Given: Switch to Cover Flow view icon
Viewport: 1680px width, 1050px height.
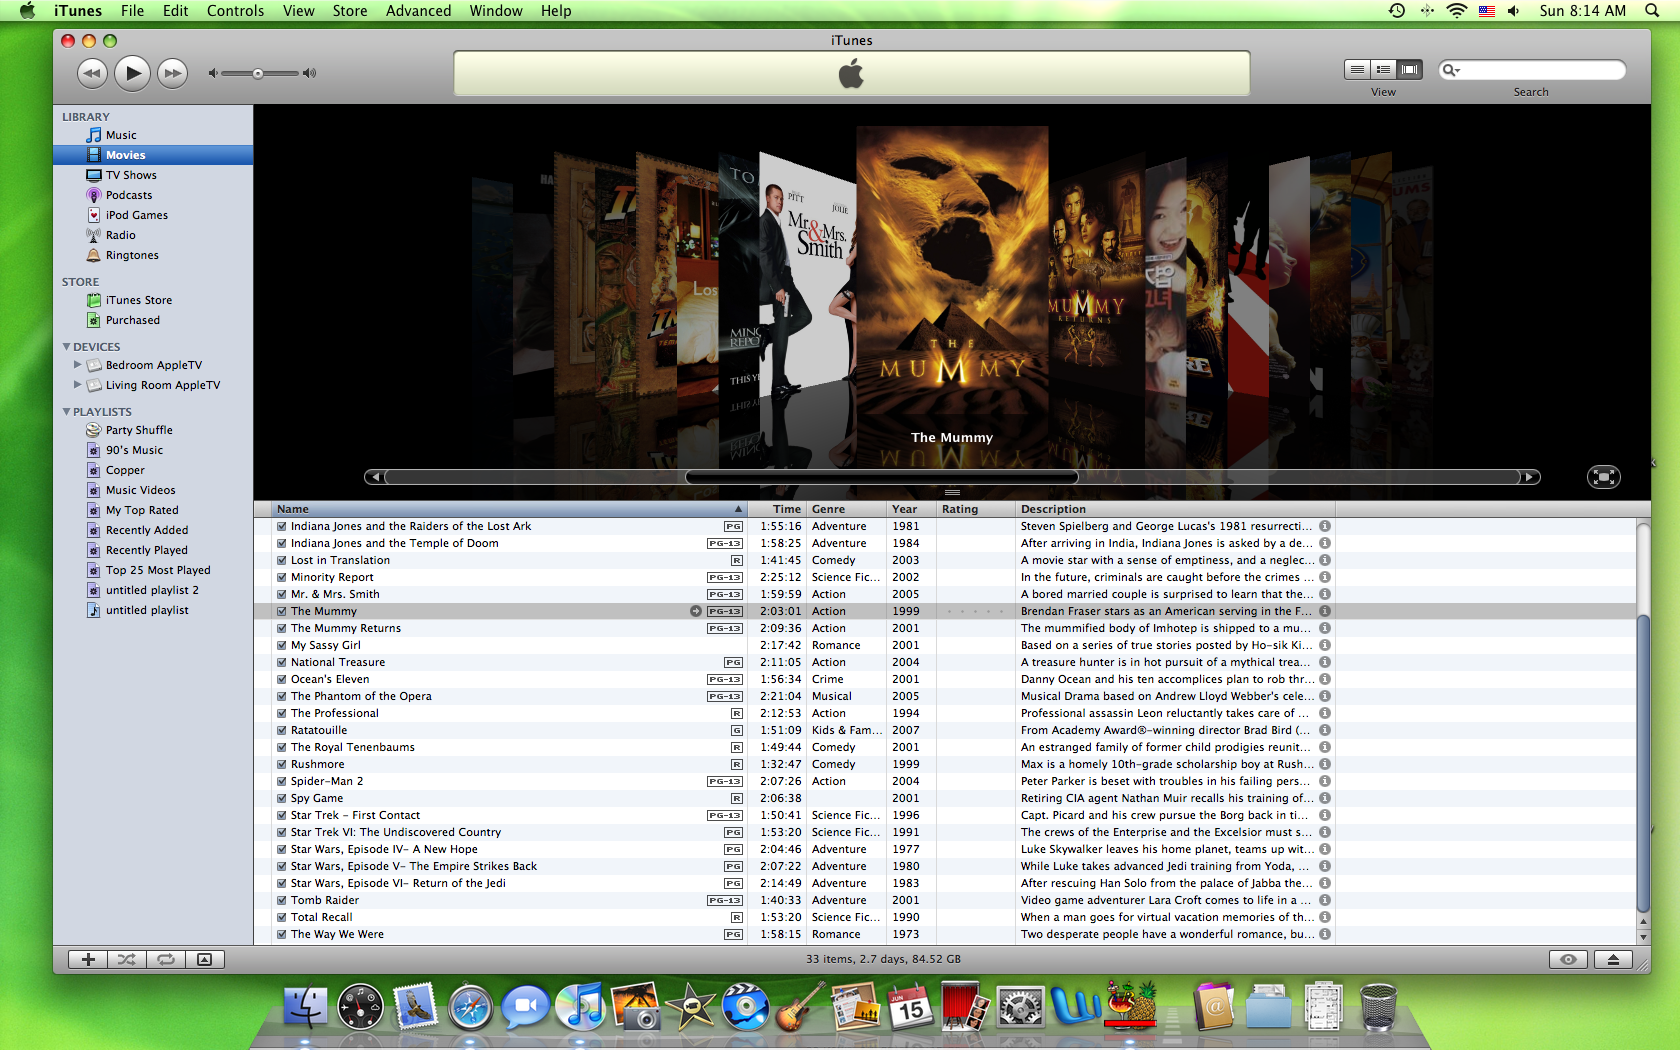Looking at the screenshot, I should pyautogui.click(x=1410, y=69).
